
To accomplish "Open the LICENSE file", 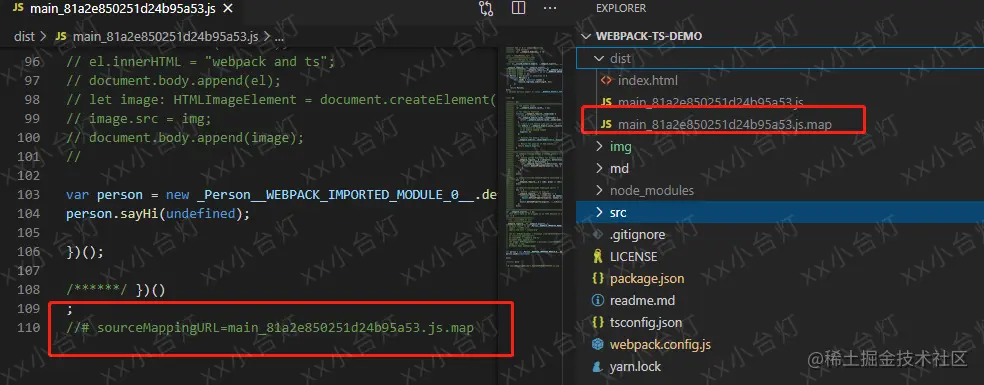I will 634,256.
